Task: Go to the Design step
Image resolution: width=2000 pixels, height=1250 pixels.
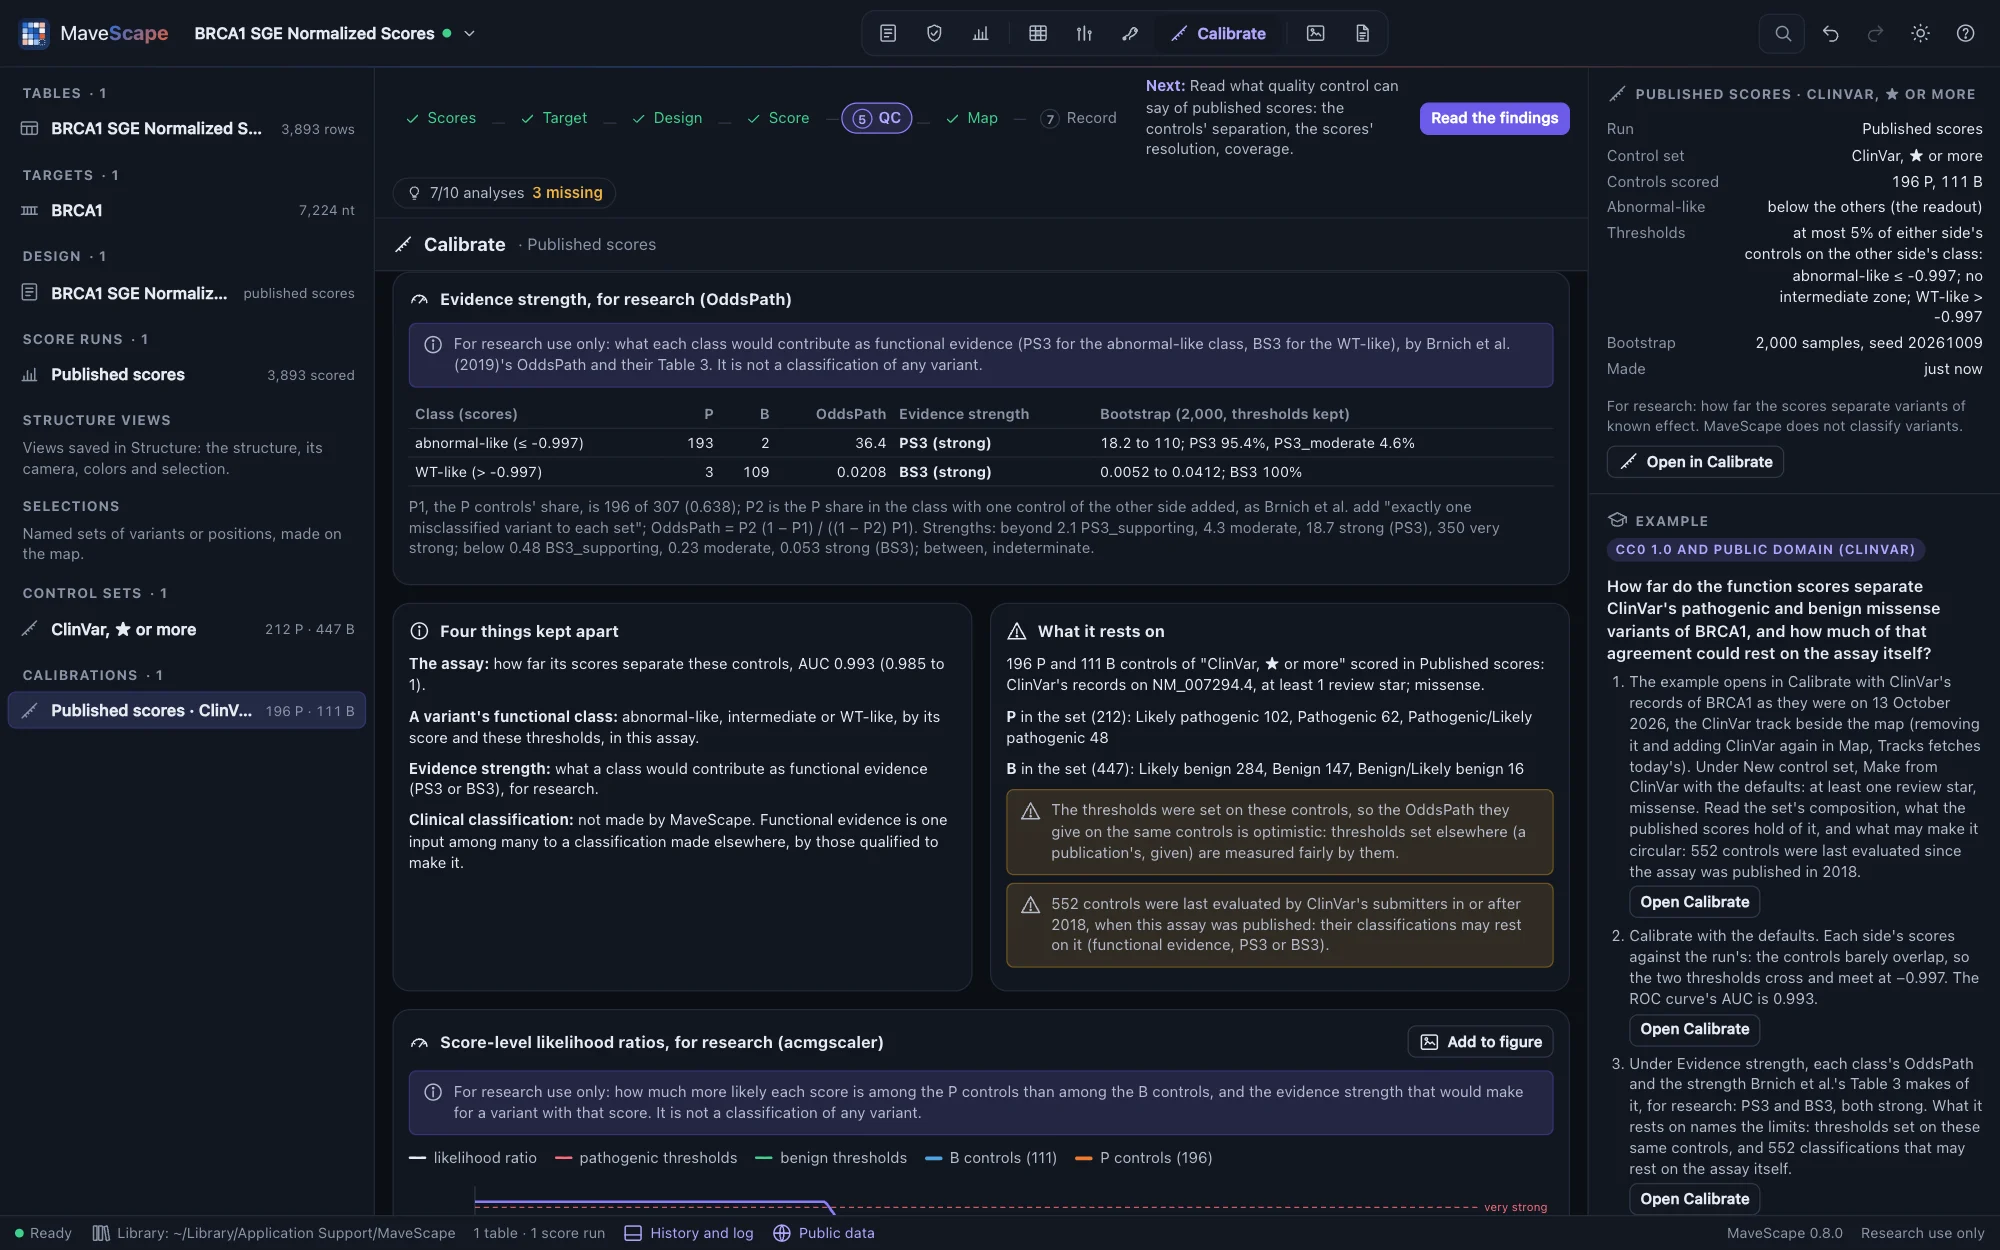Action: coord(667,118)
